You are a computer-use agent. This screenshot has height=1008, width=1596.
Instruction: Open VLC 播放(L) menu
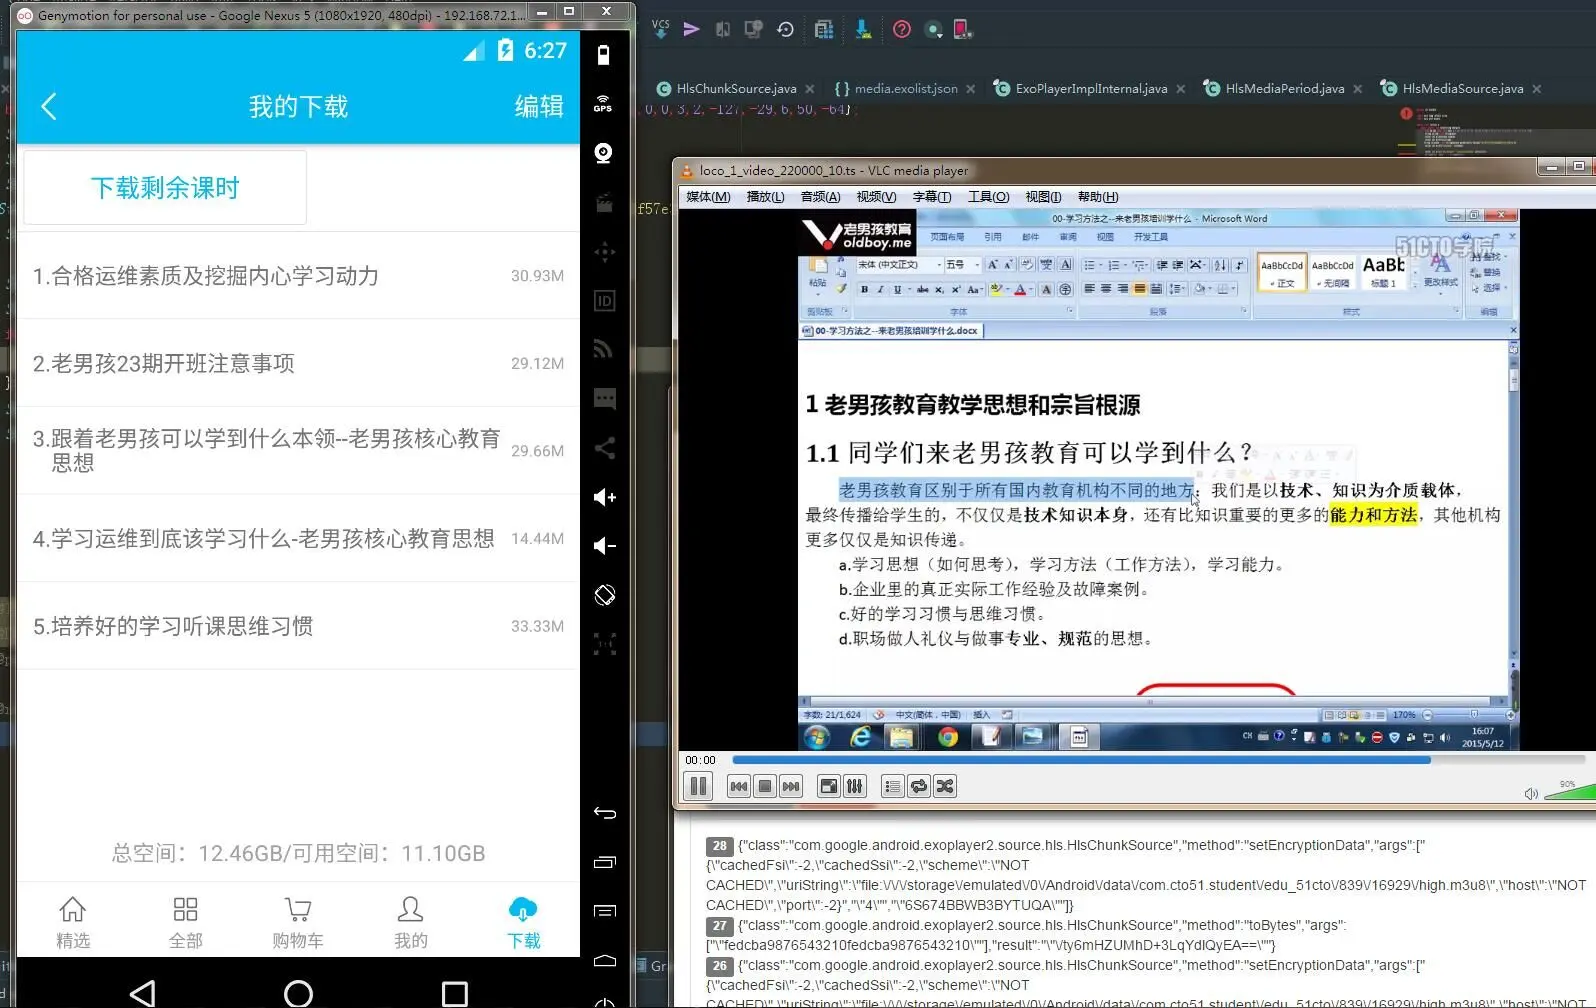765,197
